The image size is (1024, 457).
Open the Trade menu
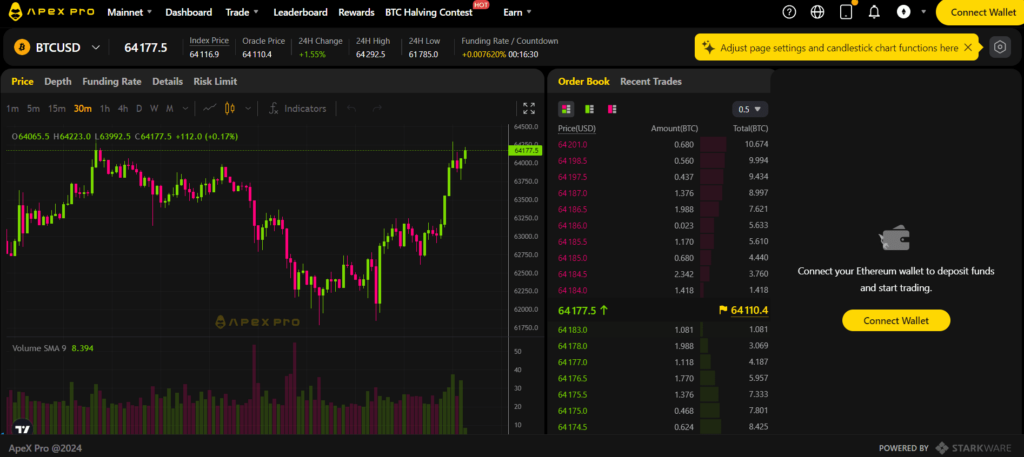[x=242, y=12]
